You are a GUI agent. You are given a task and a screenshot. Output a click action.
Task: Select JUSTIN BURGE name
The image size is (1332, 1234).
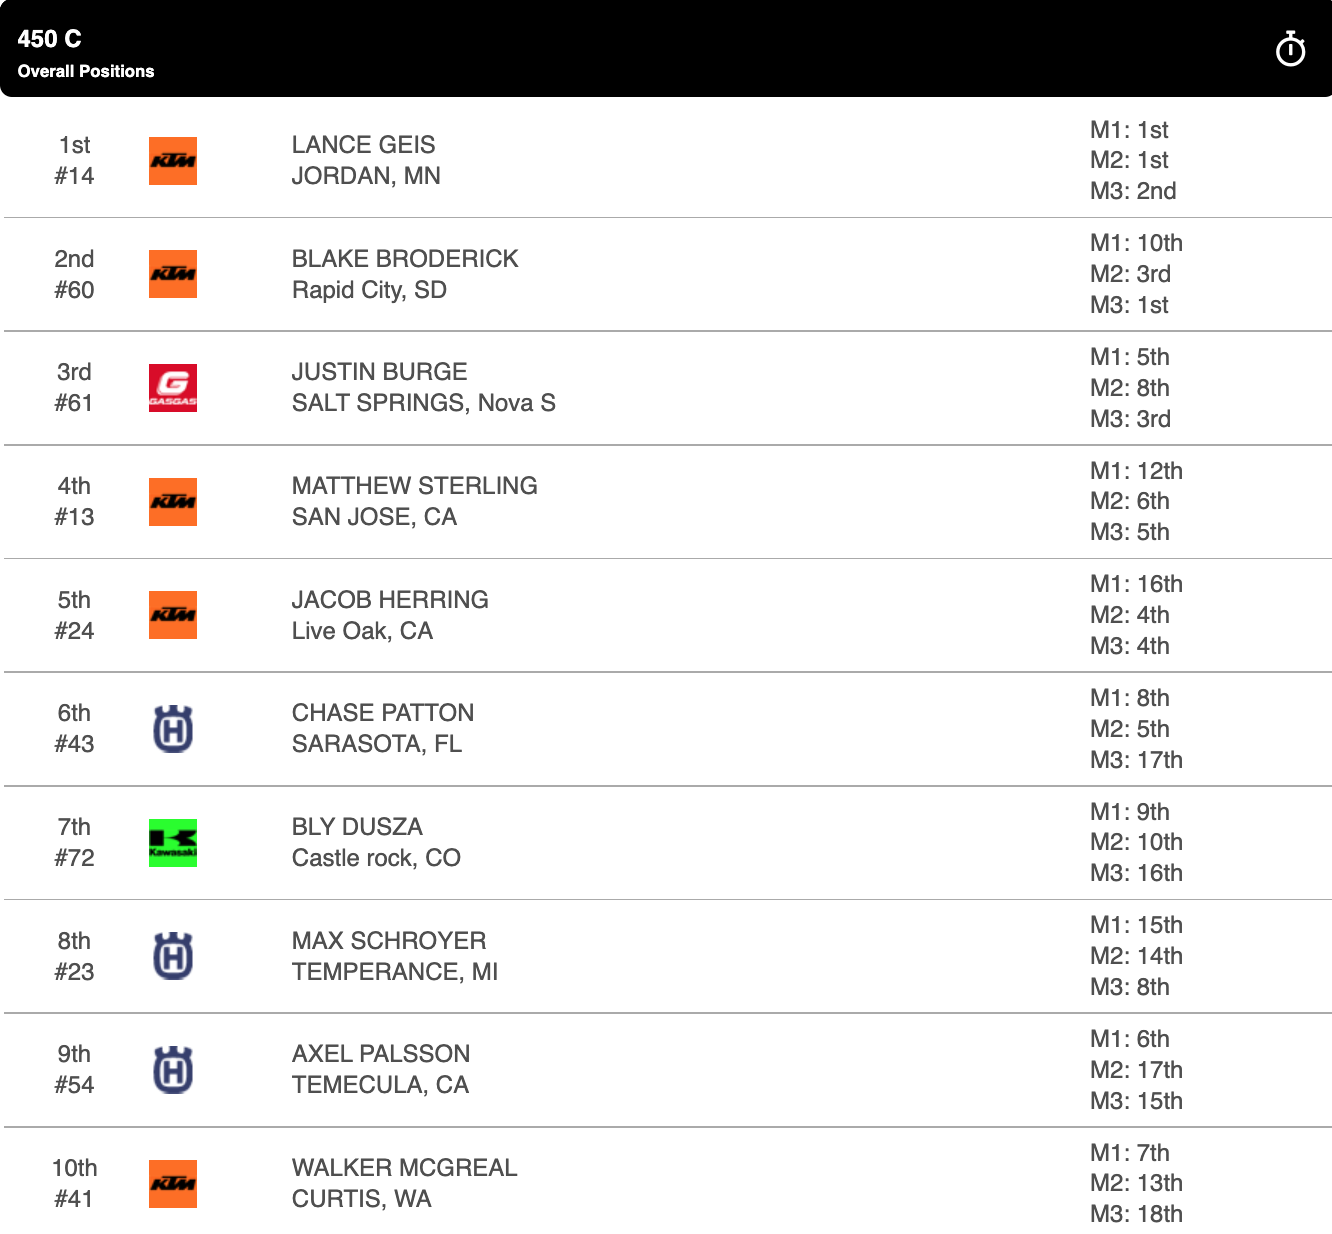click(x=379, y=372)
